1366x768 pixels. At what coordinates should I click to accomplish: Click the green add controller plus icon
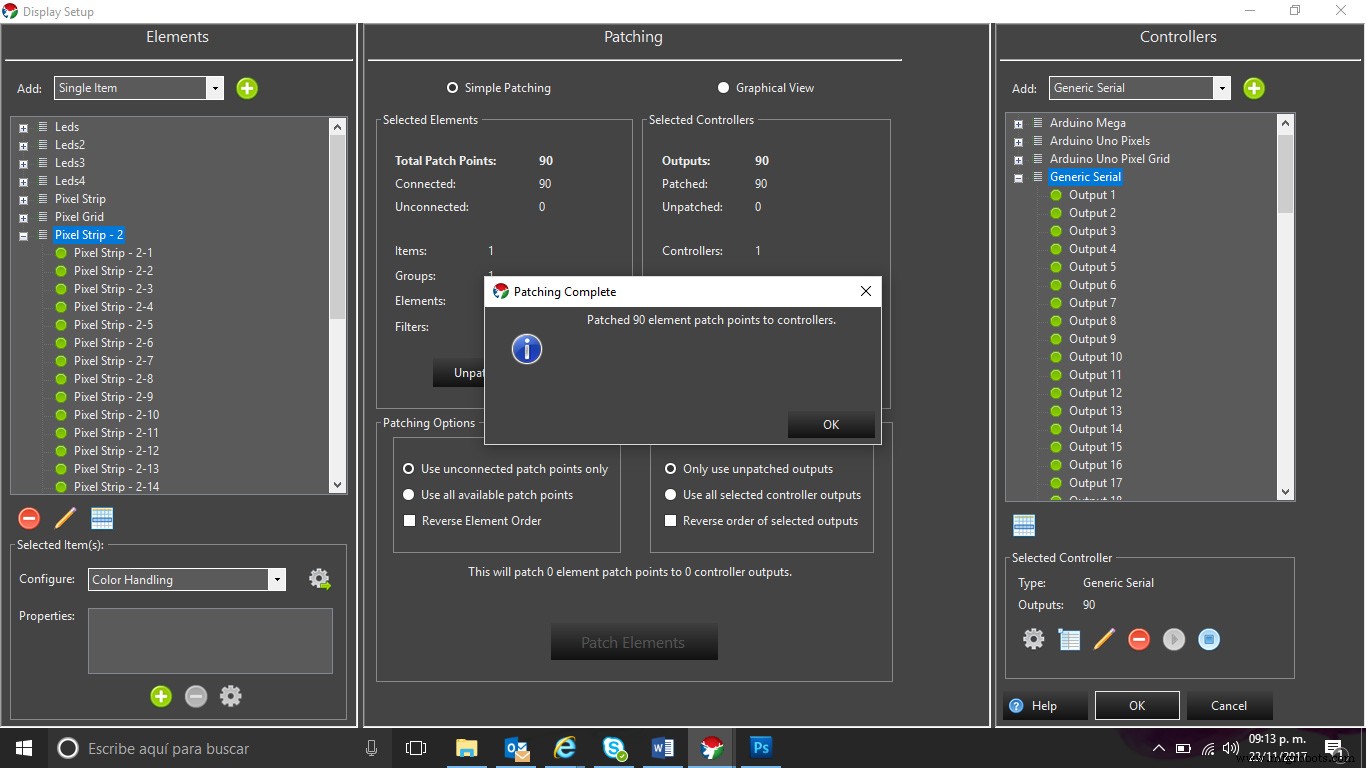(1253, 88)
